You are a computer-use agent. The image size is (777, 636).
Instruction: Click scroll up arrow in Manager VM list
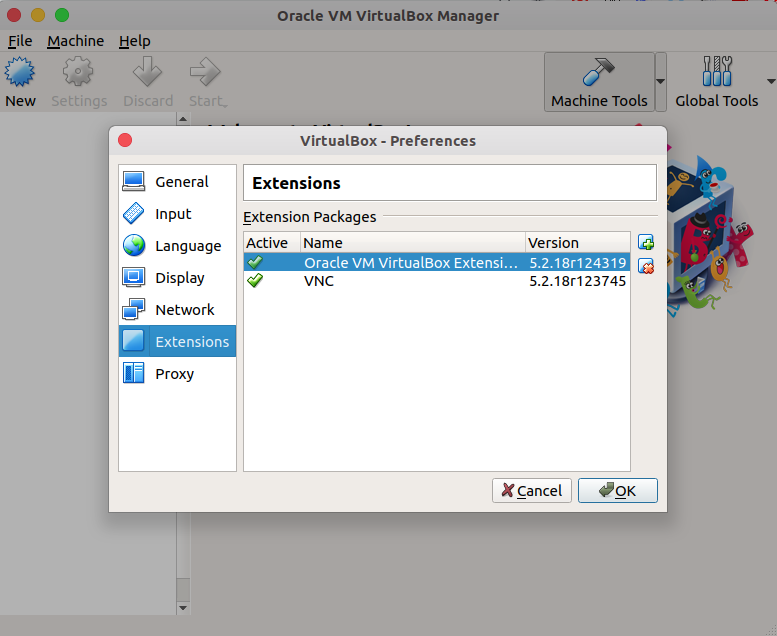(x=183, y=119)
